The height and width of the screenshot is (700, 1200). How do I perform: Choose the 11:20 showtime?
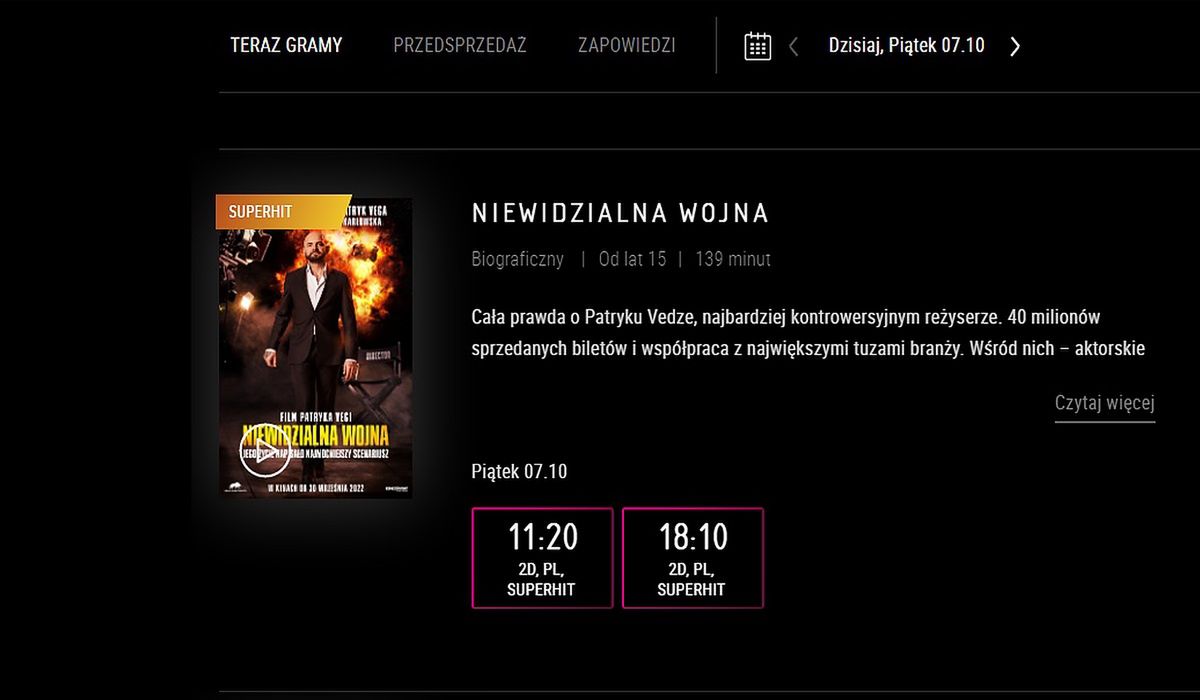542,558
